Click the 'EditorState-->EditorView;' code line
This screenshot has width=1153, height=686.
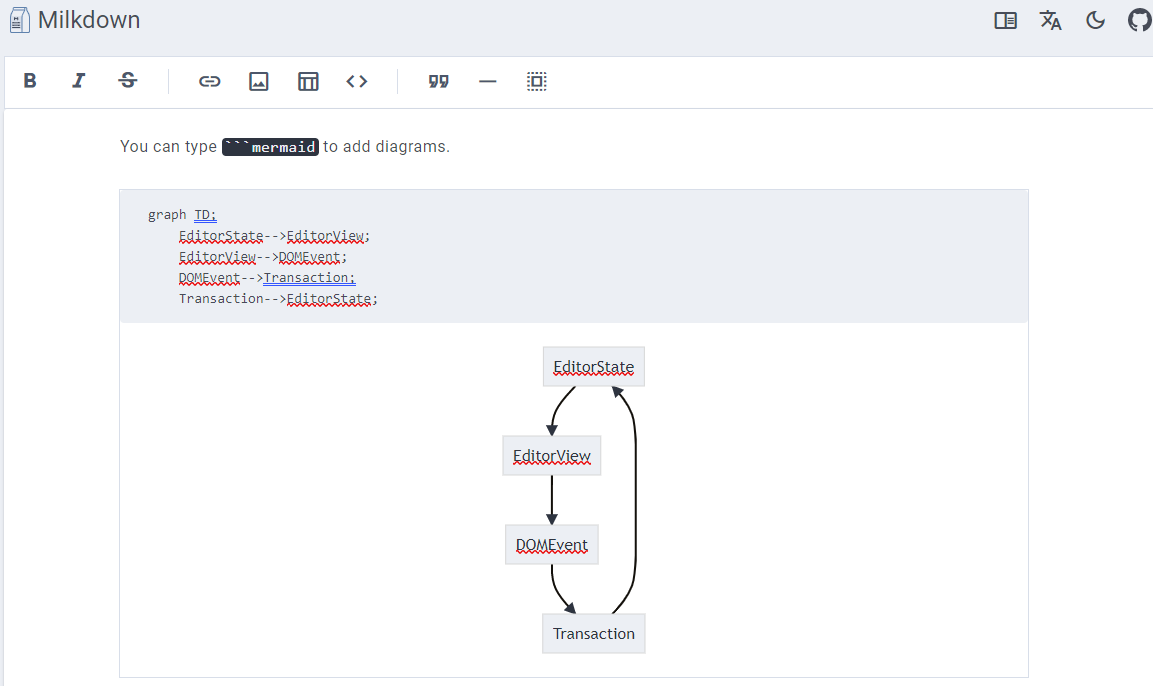point(274,236)
